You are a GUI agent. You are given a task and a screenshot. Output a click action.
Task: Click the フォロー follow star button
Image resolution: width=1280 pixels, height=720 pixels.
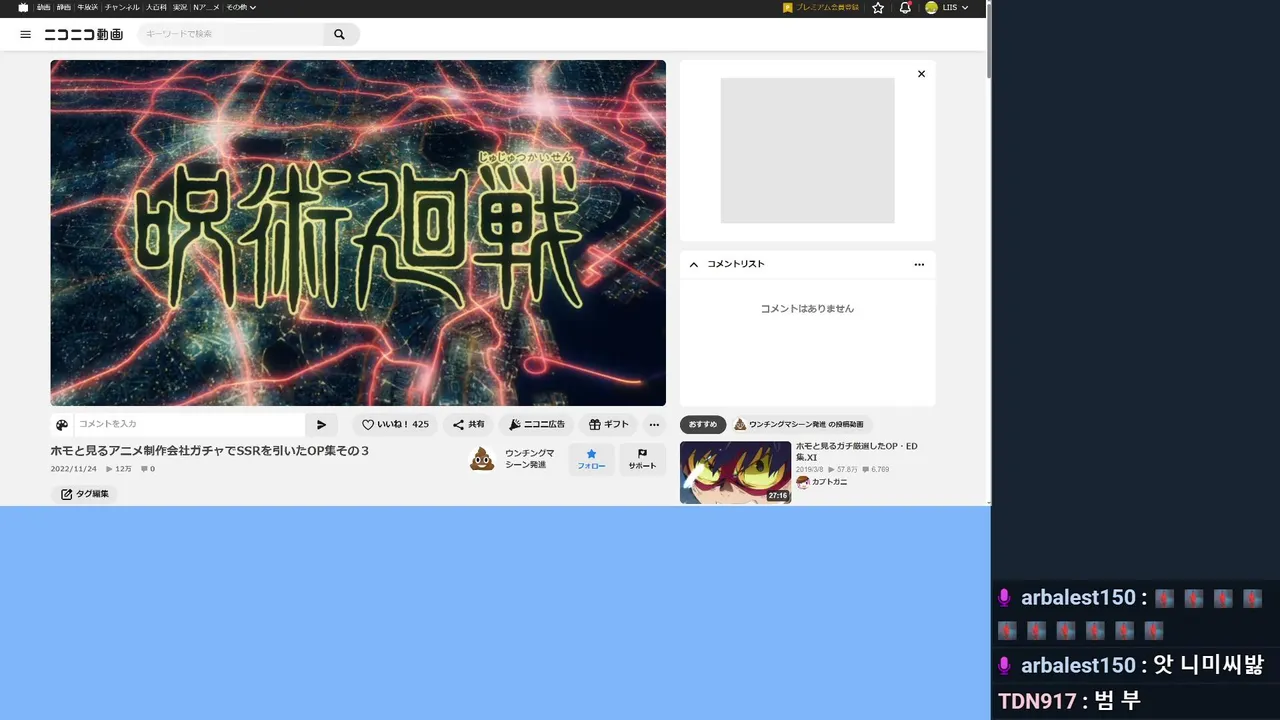tap(591, 460)
